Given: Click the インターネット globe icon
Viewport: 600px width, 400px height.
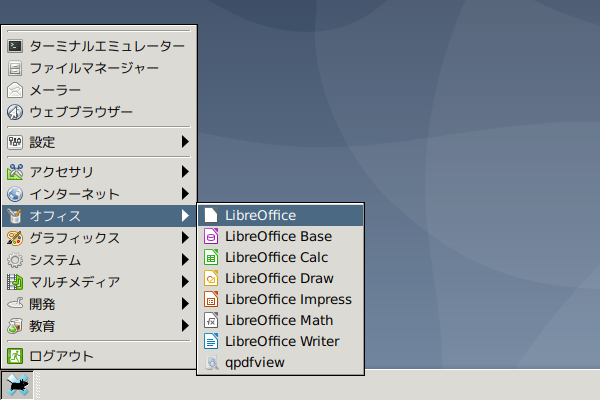Looking at the screenshot, I should pyautogui.click(x=15, y=194).
